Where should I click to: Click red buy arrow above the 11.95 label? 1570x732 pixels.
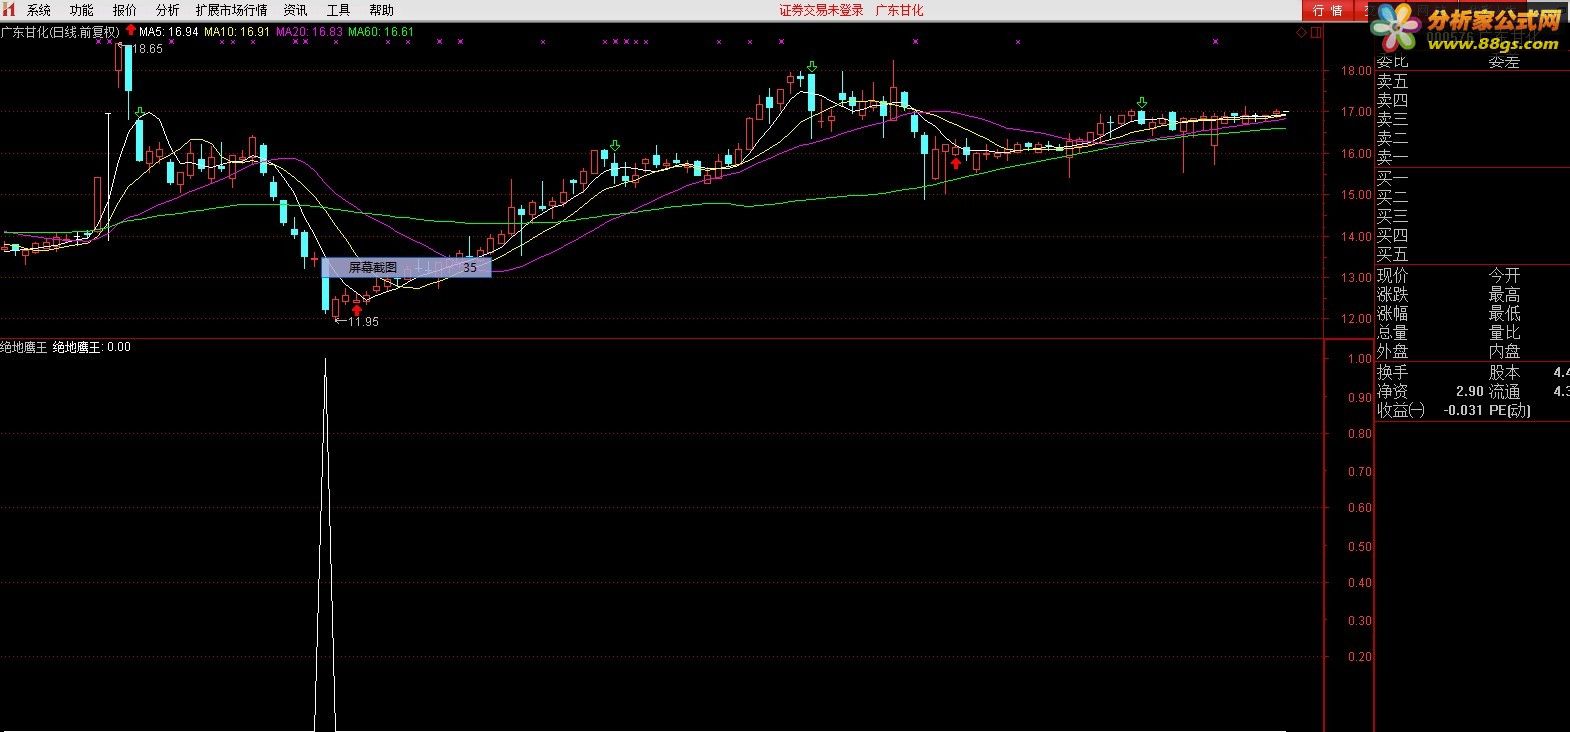coord(357,310)
